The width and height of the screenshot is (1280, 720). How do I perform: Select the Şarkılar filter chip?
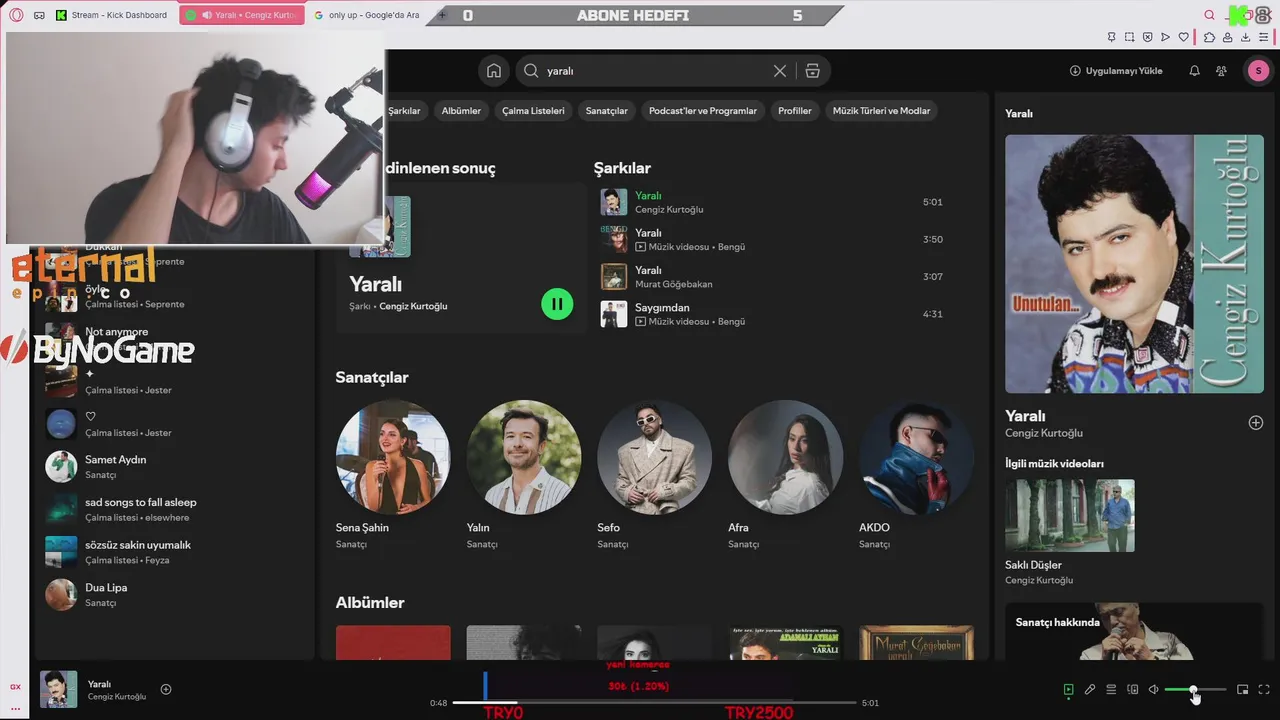pyautogui.click(x=404, y=111)
